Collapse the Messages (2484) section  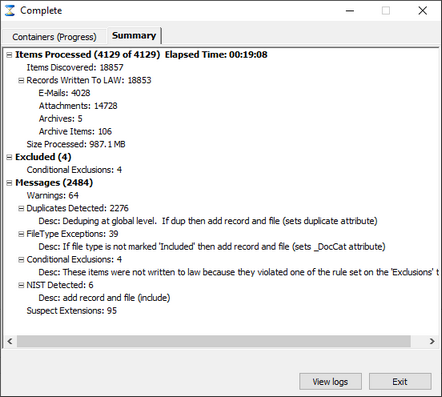pyautogui.click(x=9, y=183)
